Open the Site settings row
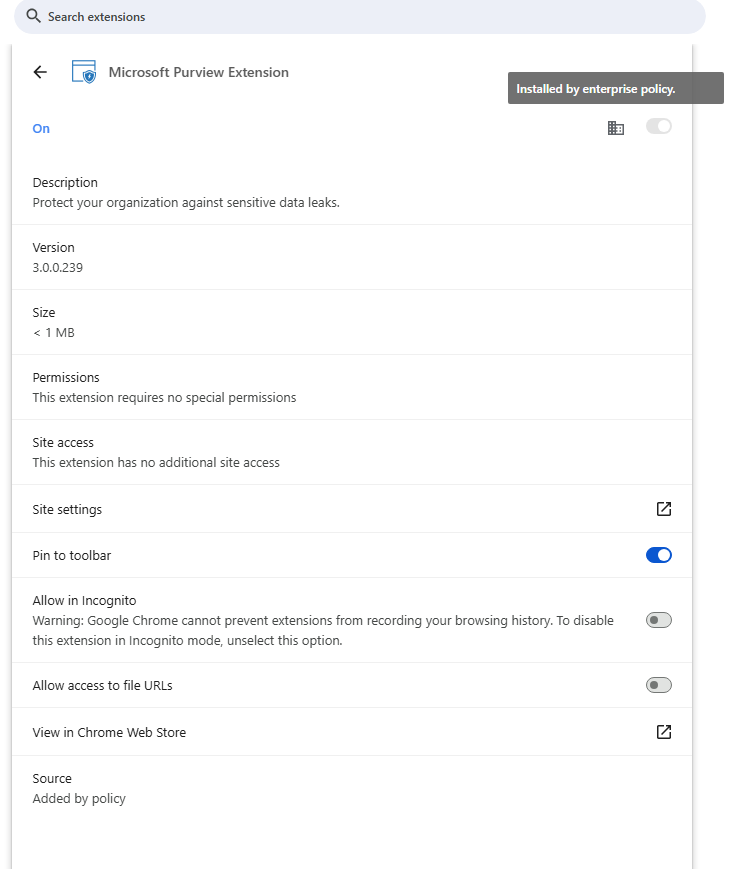Screen dimensions: 730x869 (x=352, y=509)
